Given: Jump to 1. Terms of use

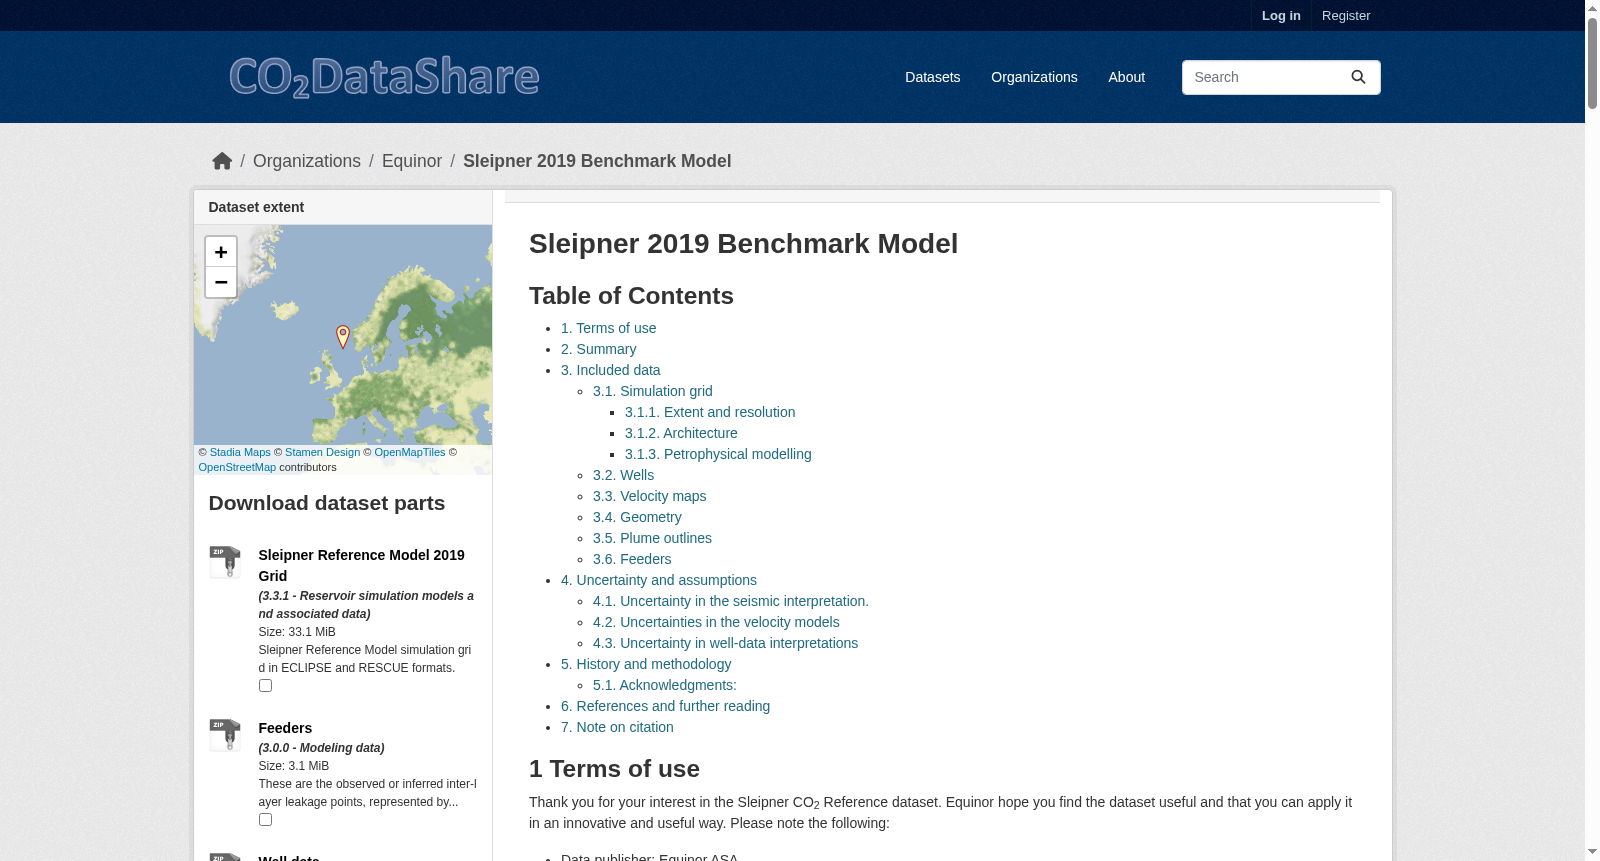Looking at the screenshot, I should (x=609, y=328).
